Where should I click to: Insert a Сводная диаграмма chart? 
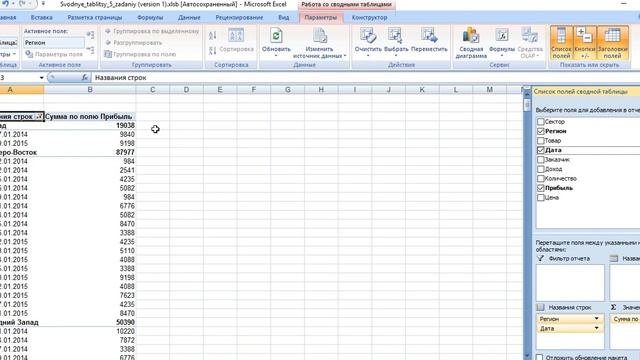point(471,43)
